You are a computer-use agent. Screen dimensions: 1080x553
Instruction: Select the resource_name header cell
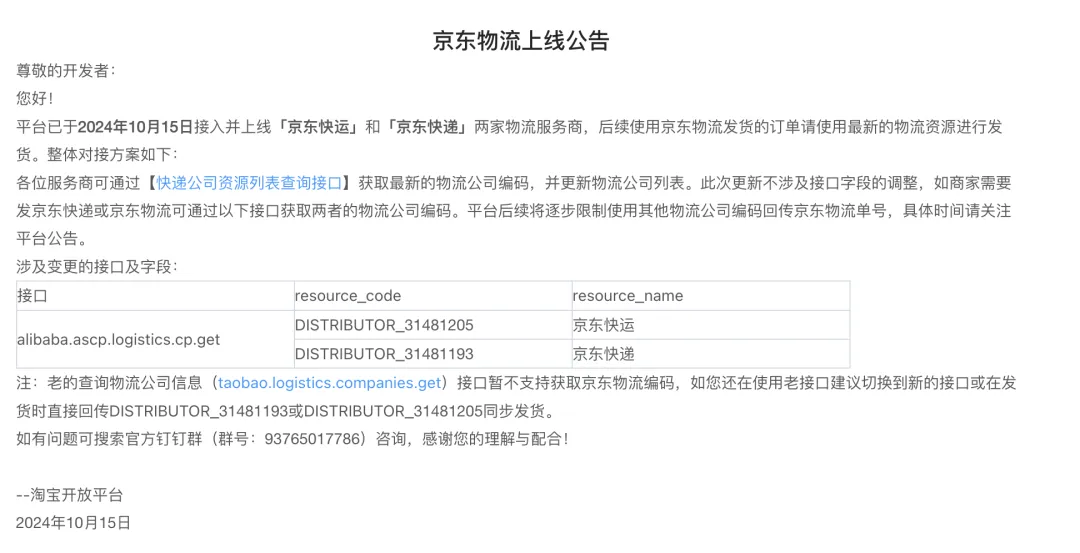point(711,296)
